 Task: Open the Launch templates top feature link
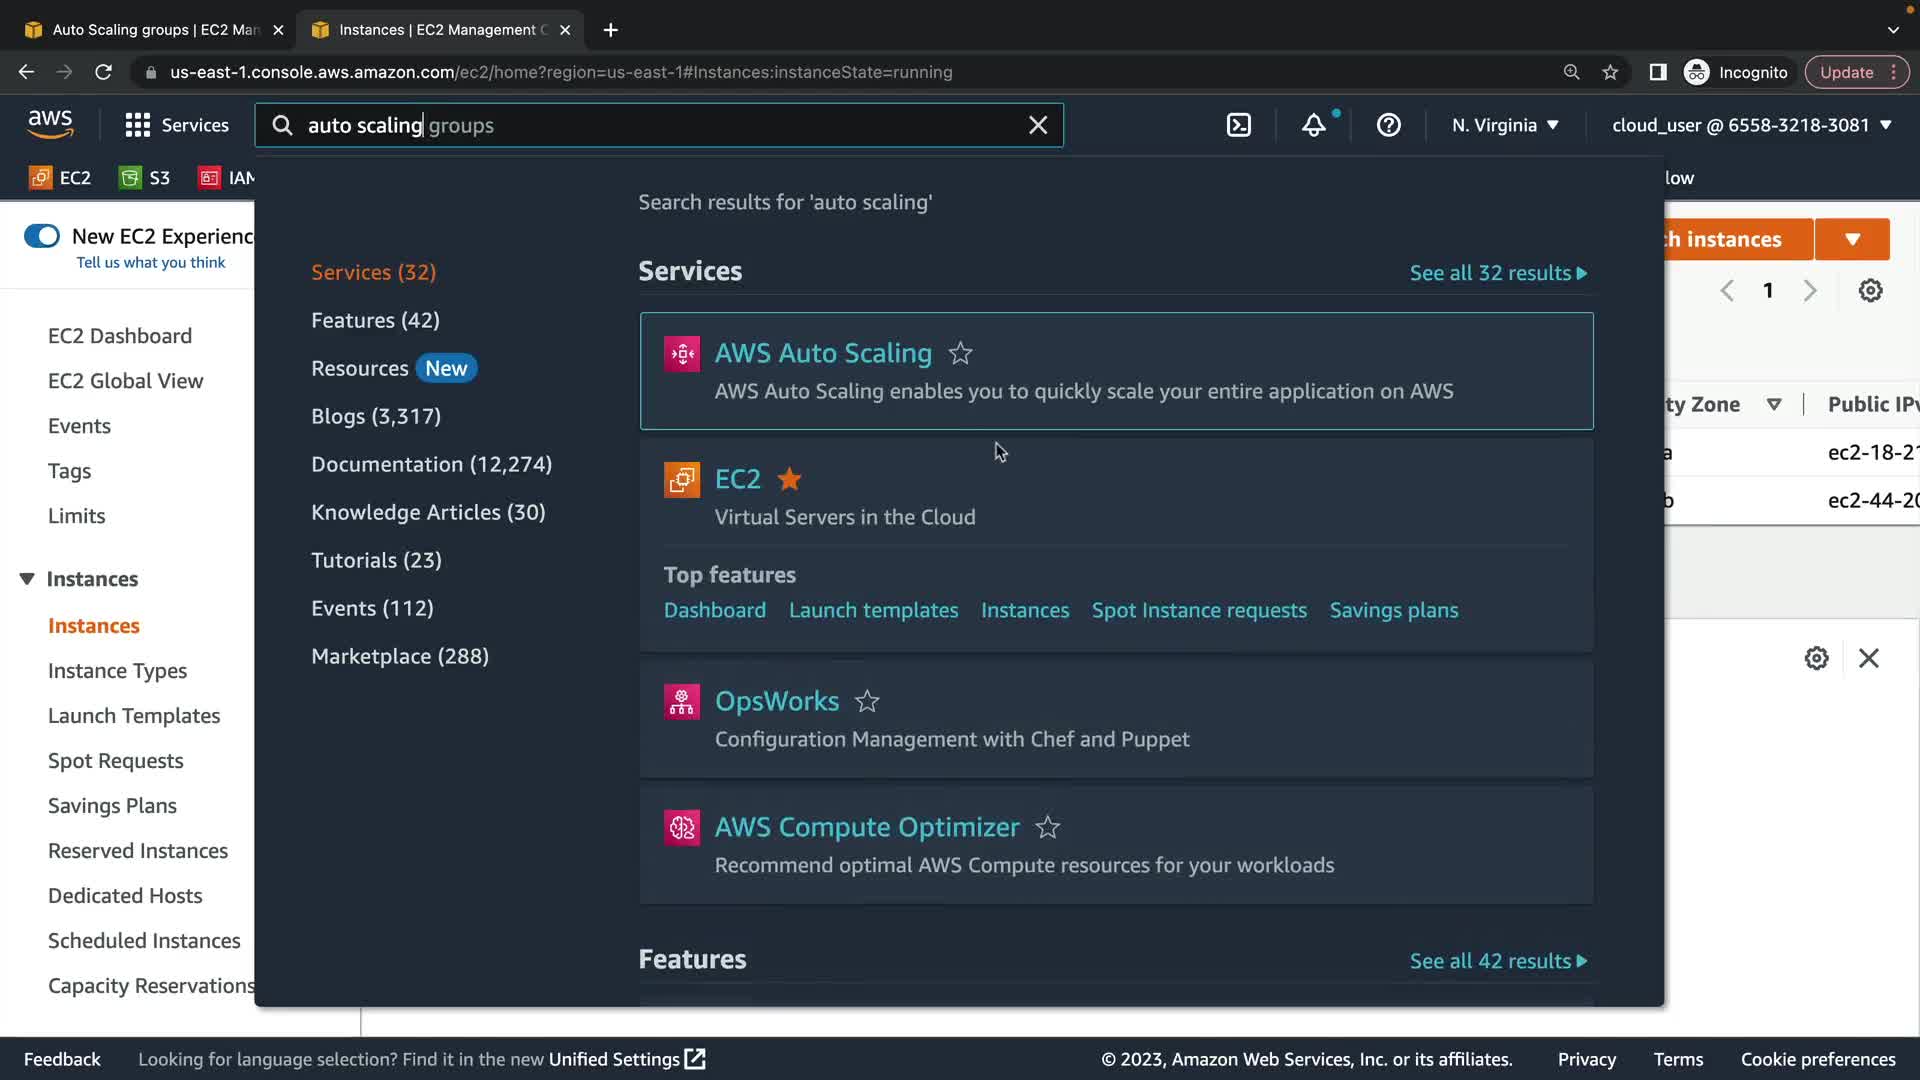[x=873, y=610]
